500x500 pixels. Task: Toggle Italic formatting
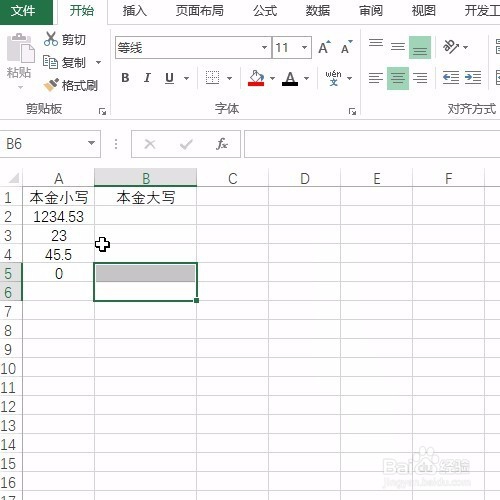pos(147,78)
